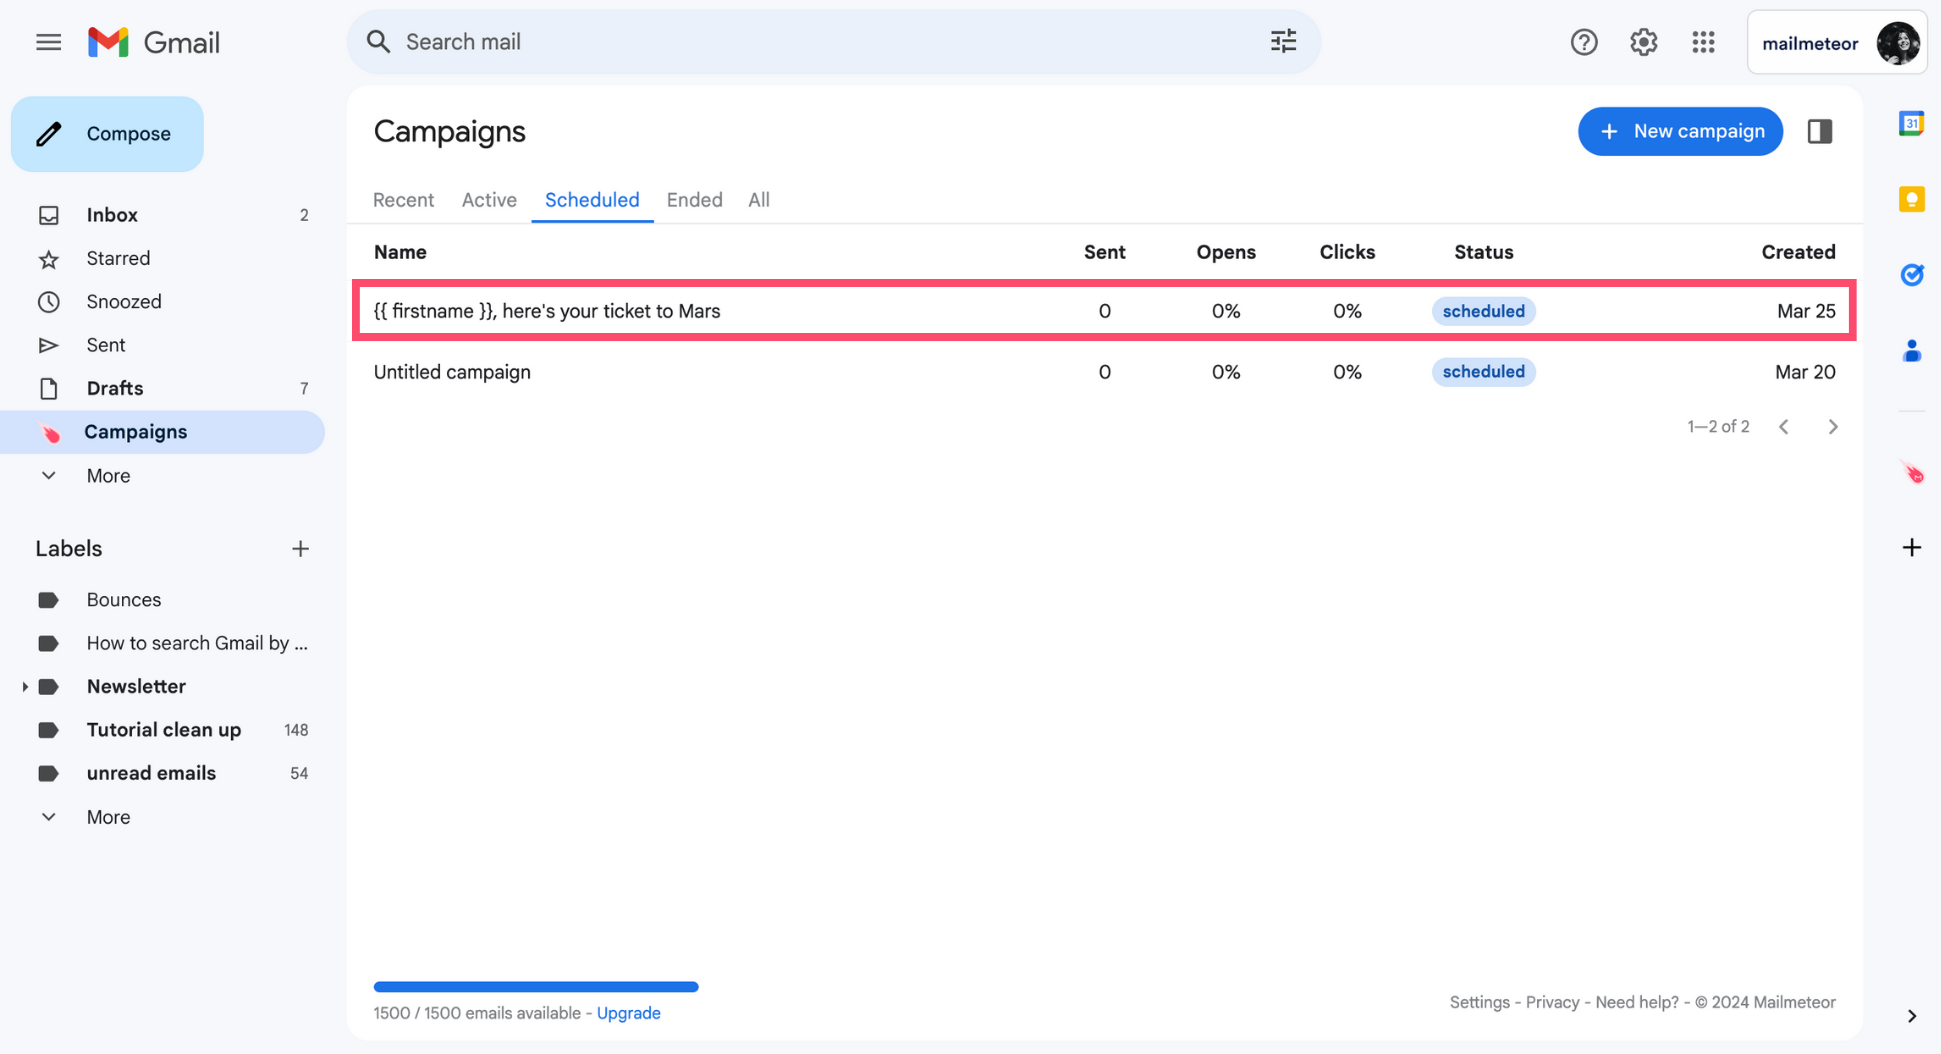The height and width of the screenshot is (1054, 1941).
Task: Click the Status column header
Action: click(x=1483, y=252)
